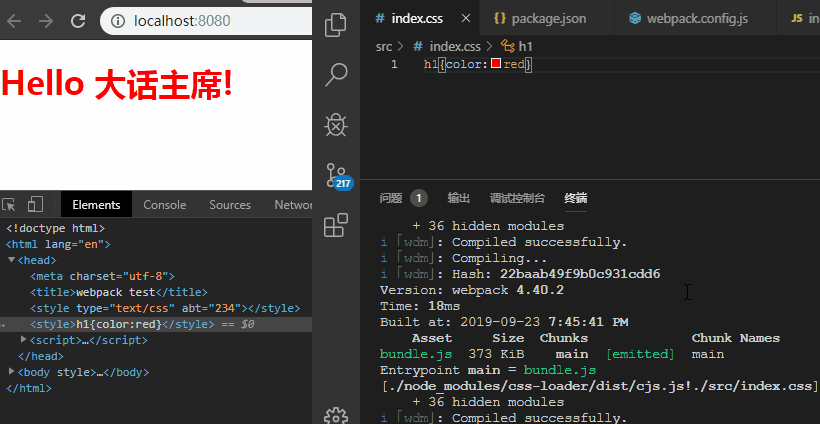Click the JS file icon on last tab
820x424 pixels.
(x=796, y=19)
